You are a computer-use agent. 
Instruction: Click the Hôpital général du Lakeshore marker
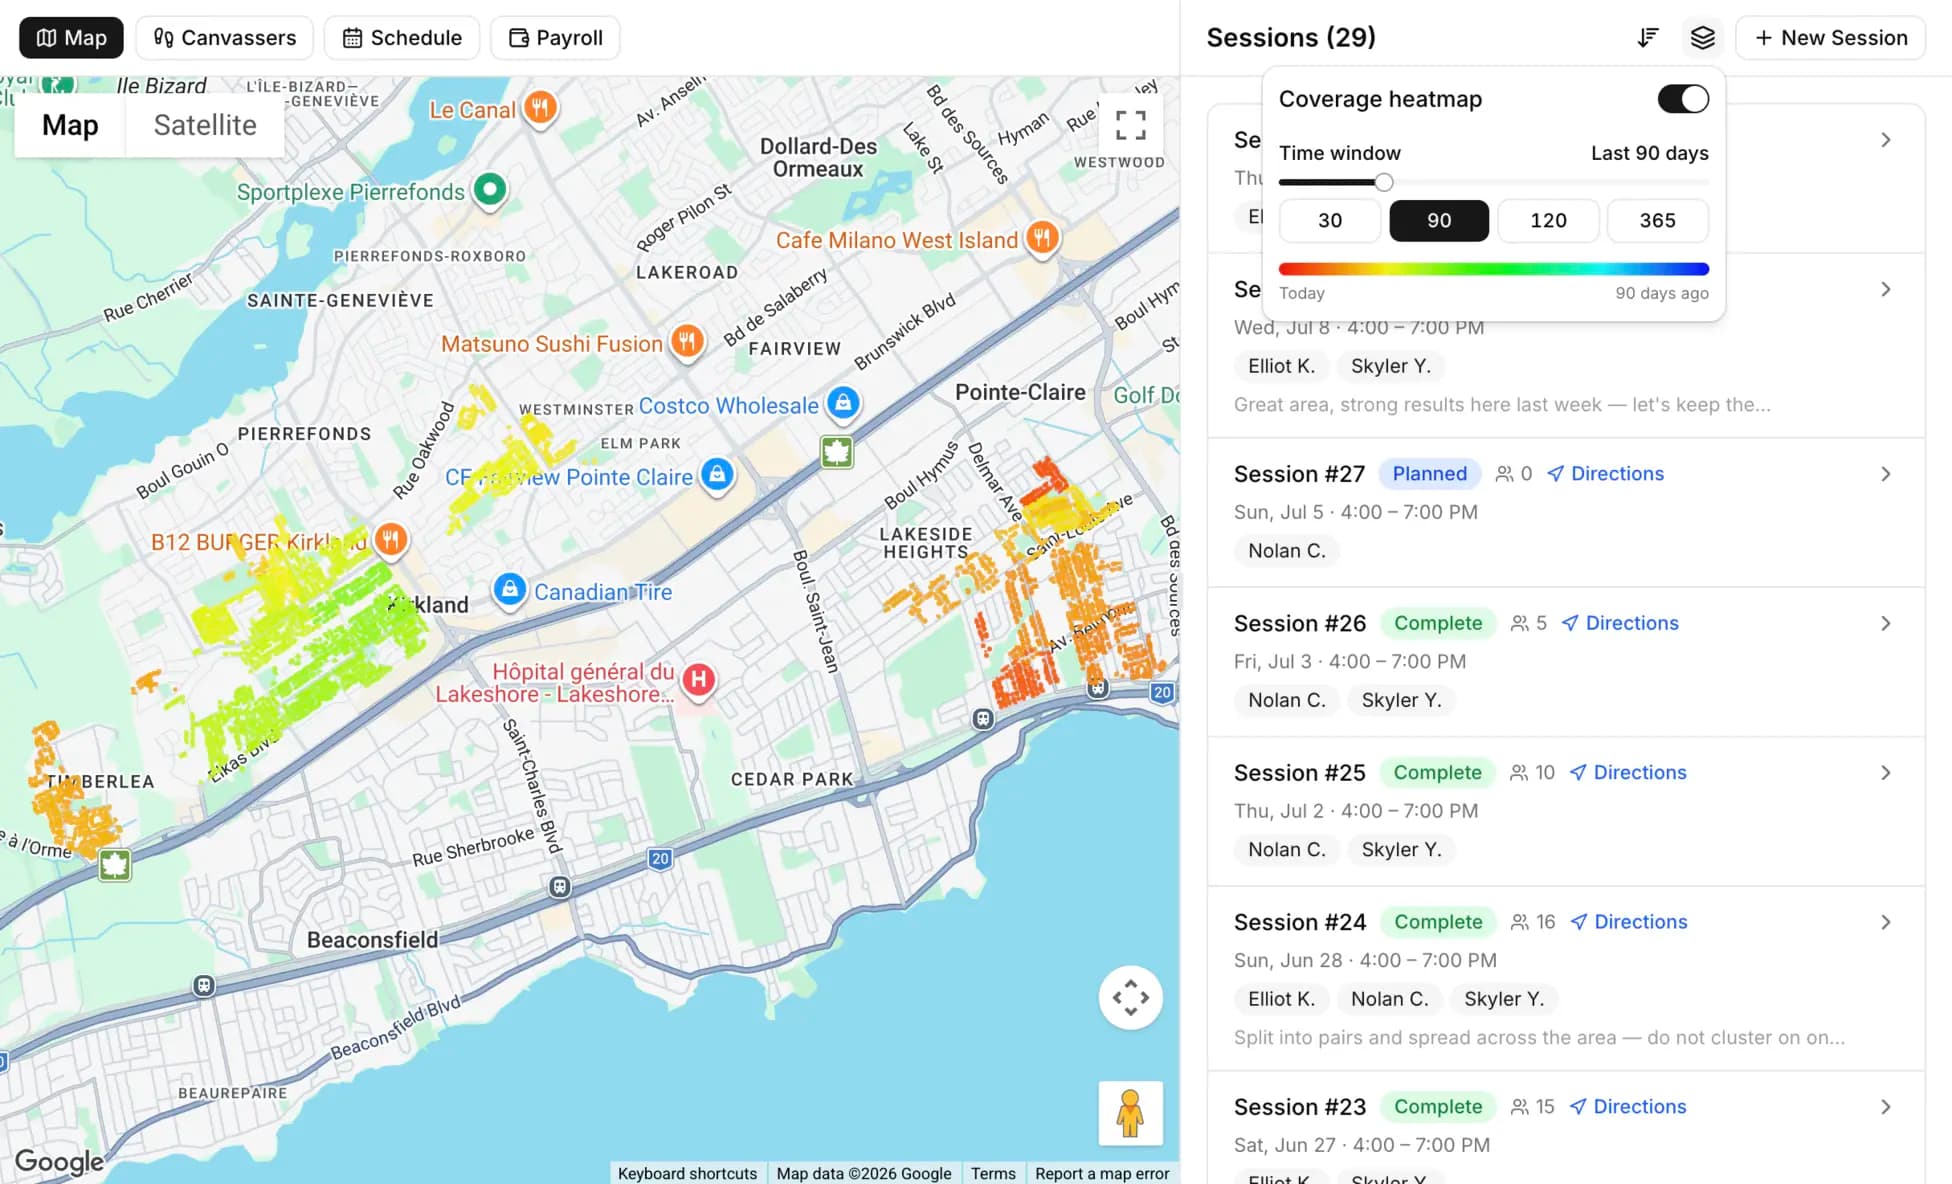699,681
